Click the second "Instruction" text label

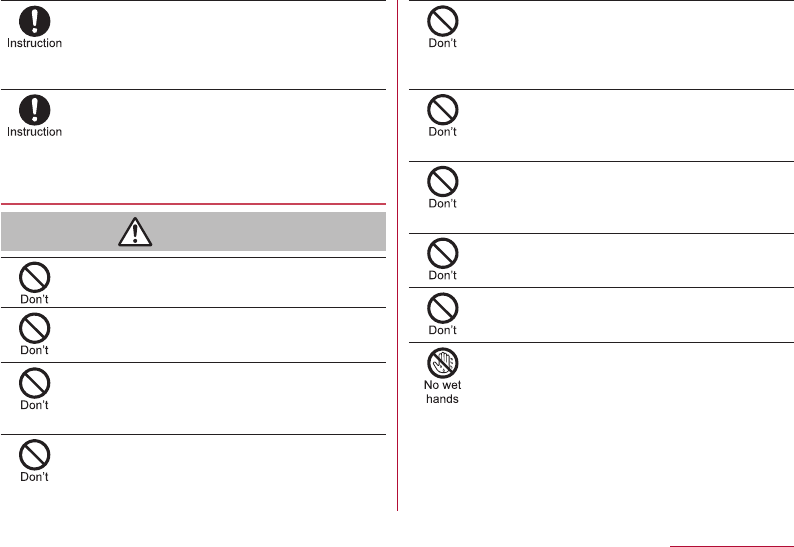pyautogui.click(x=34, y=132)
